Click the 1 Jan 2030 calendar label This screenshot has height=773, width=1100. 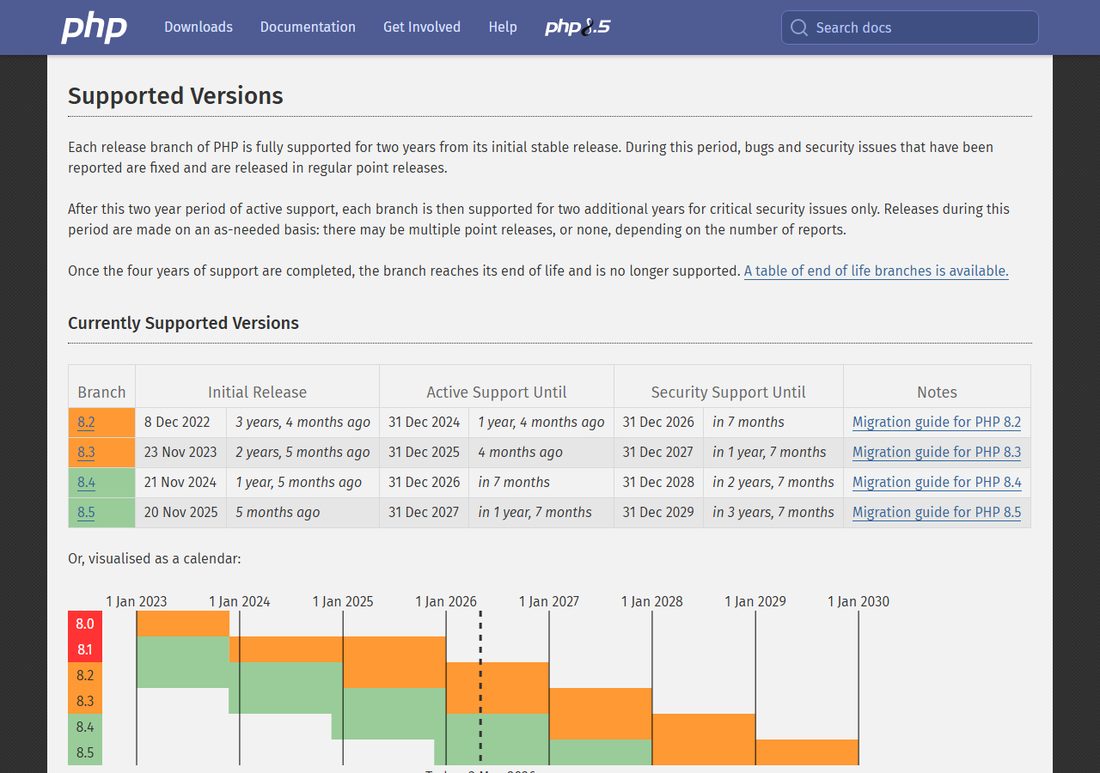(859, 602)
